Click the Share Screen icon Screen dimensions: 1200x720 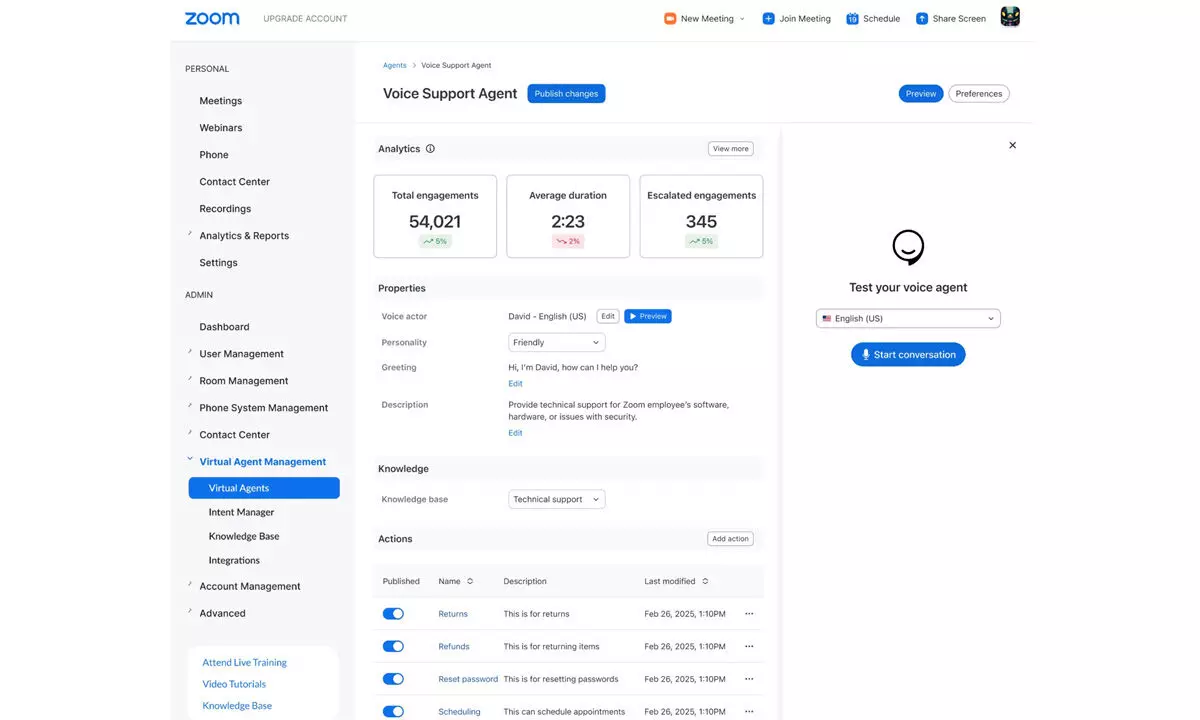click(x=922, y=19)
